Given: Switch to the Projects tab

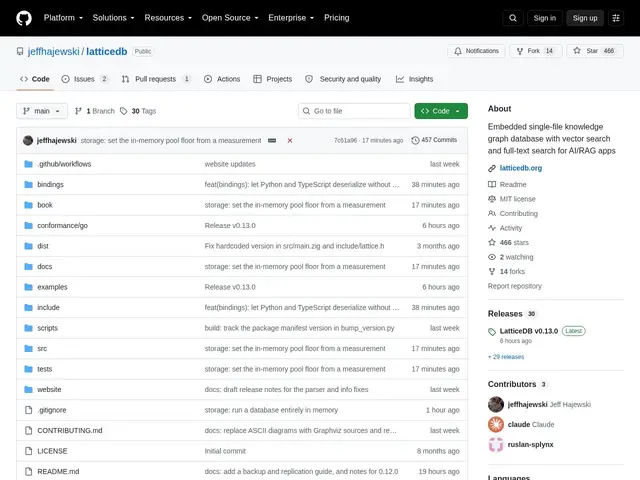Looking at the screenshot, I should click(x=273, y=79).
